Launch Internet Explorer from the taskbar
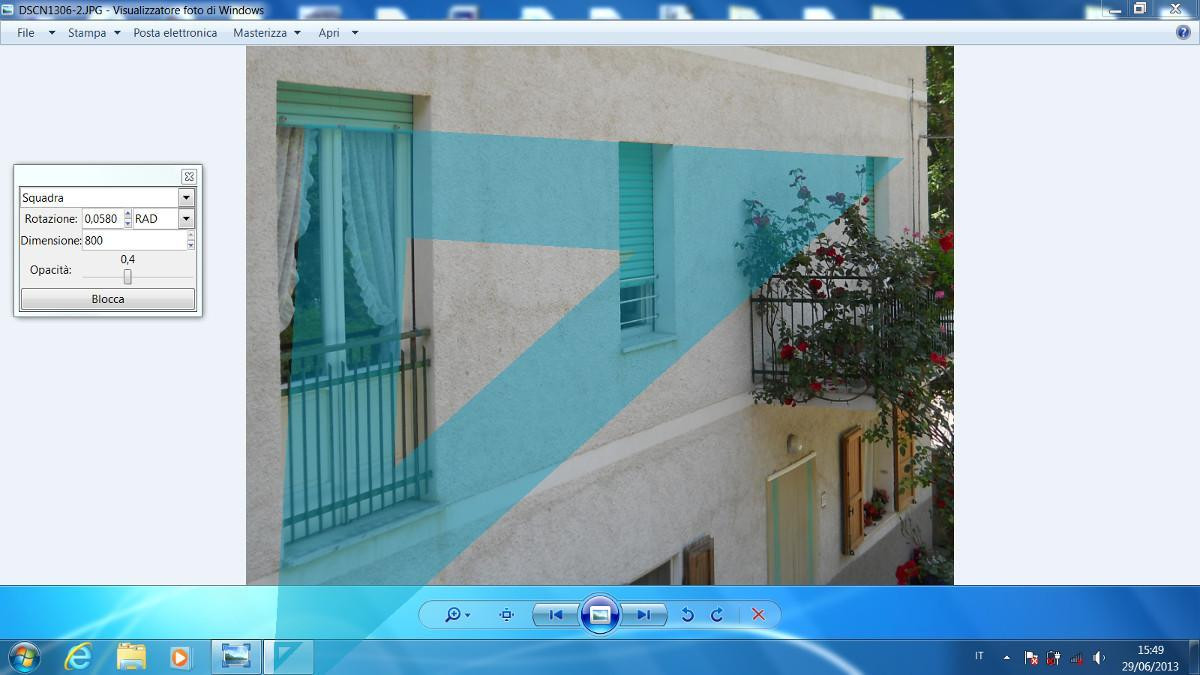1200x675 pixels. 78,657
